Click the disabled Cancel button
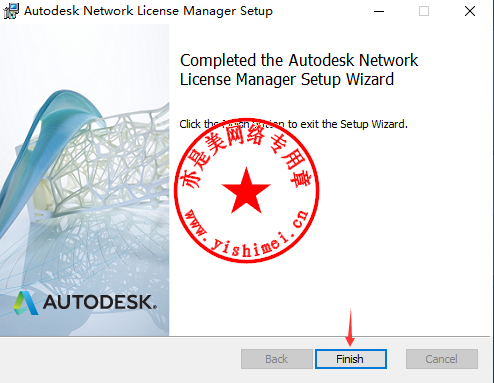The width and height of the screenshot is (494, 383). (442, 359)
